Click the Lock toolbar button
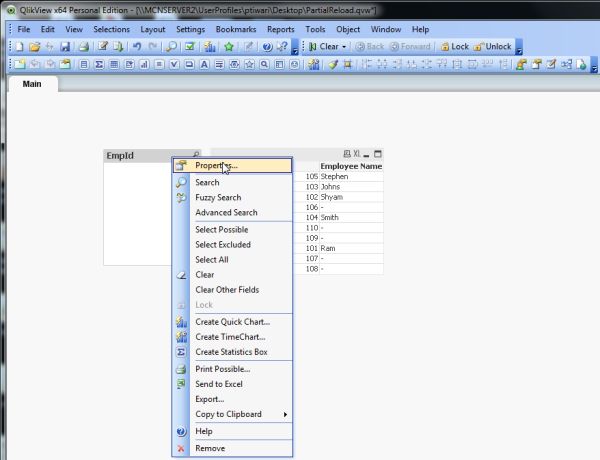 [455, 47]
